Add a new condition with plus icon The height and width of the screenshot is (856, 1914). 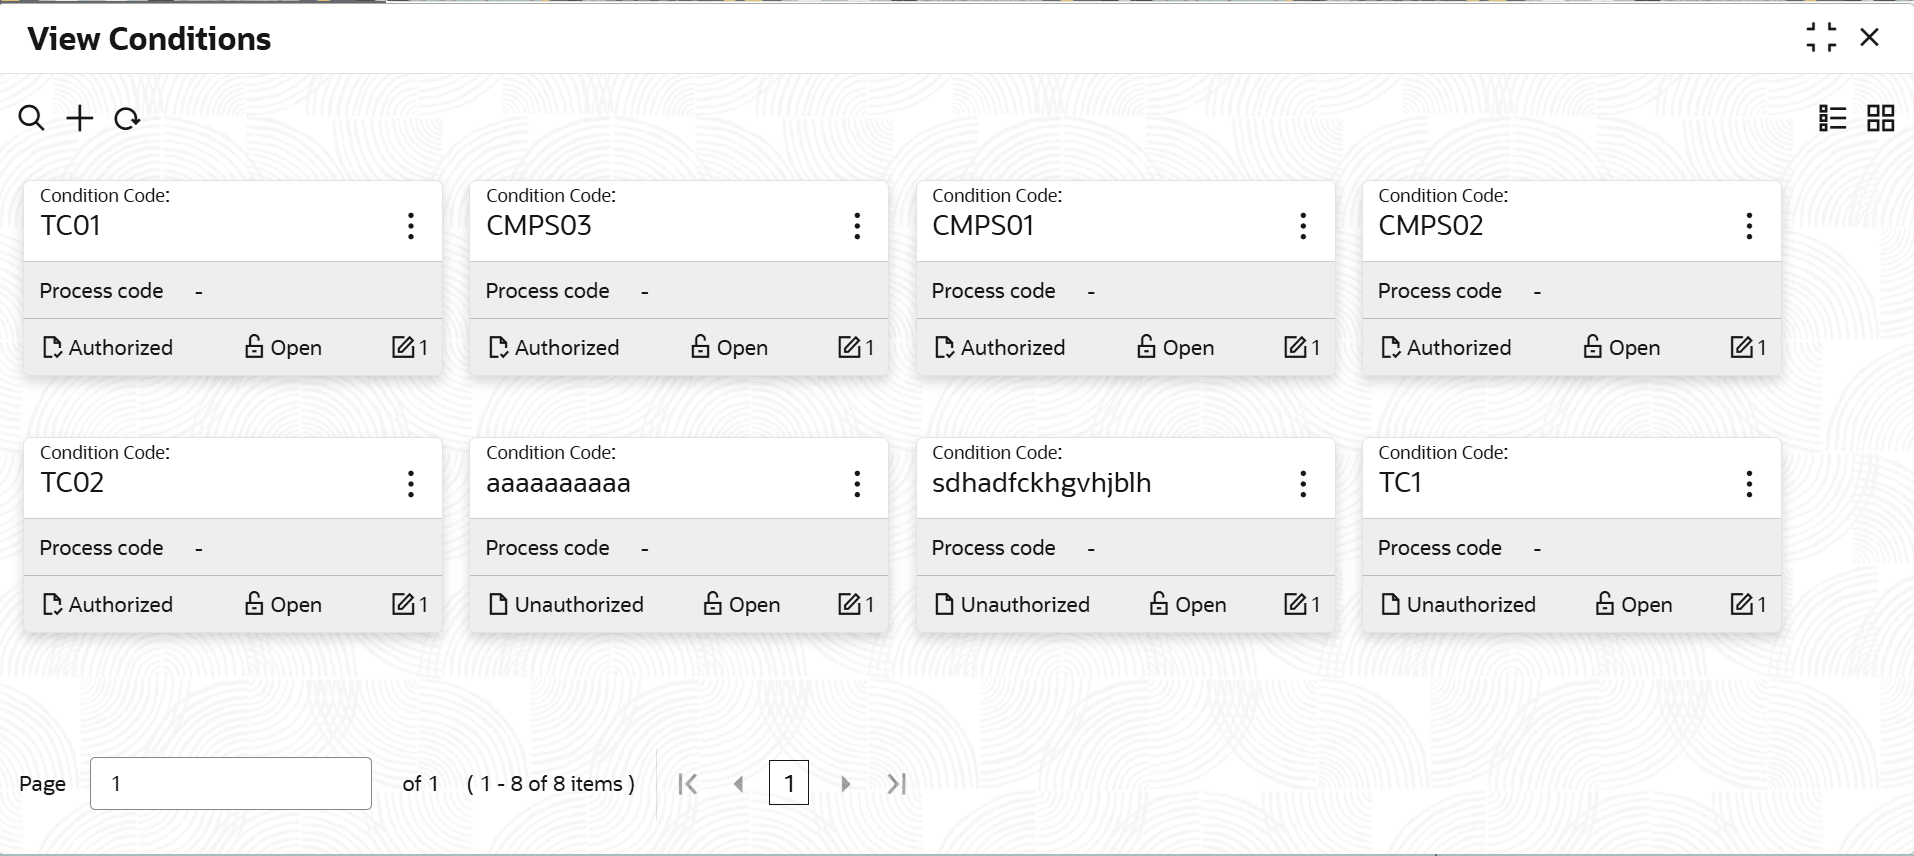click(79, 119)
